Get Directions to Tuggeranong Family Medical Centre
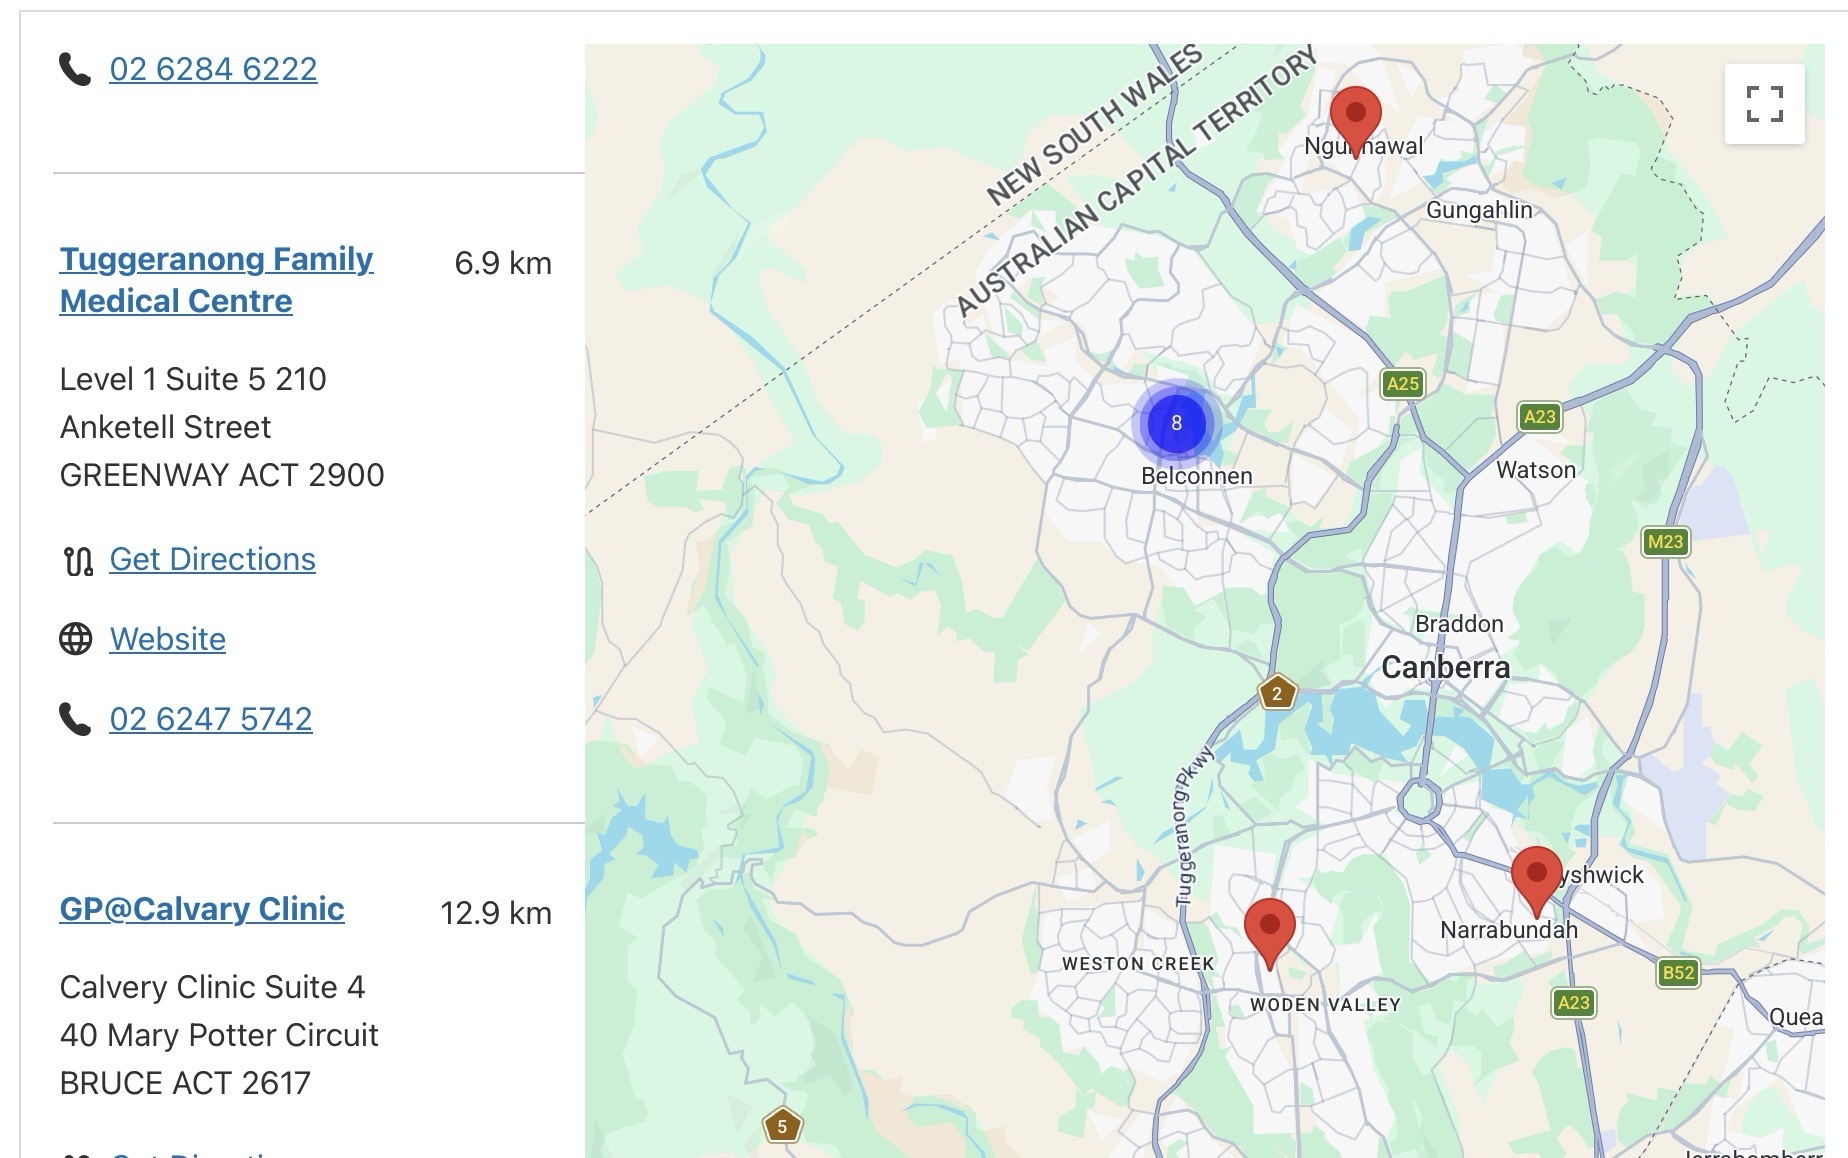The image size is (1848, 1158). pyautogui.click(x=212, y=559)
